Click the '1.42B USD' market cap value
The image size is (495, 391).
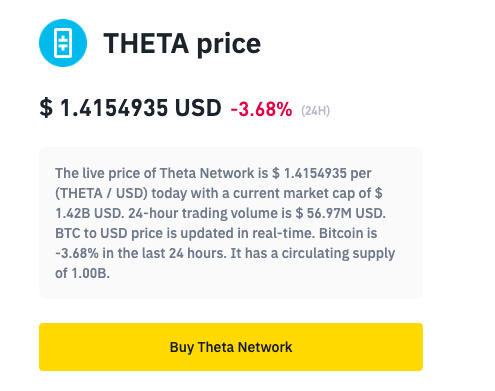[90, 213]
